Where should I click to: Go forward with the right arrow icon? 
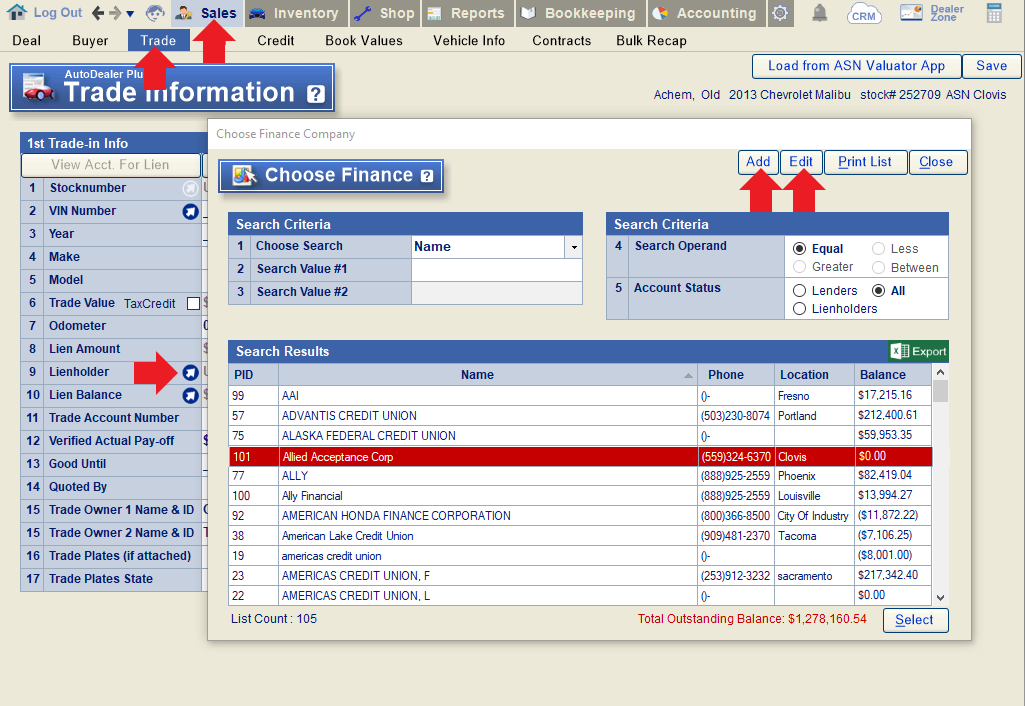[x=114, y=12]
